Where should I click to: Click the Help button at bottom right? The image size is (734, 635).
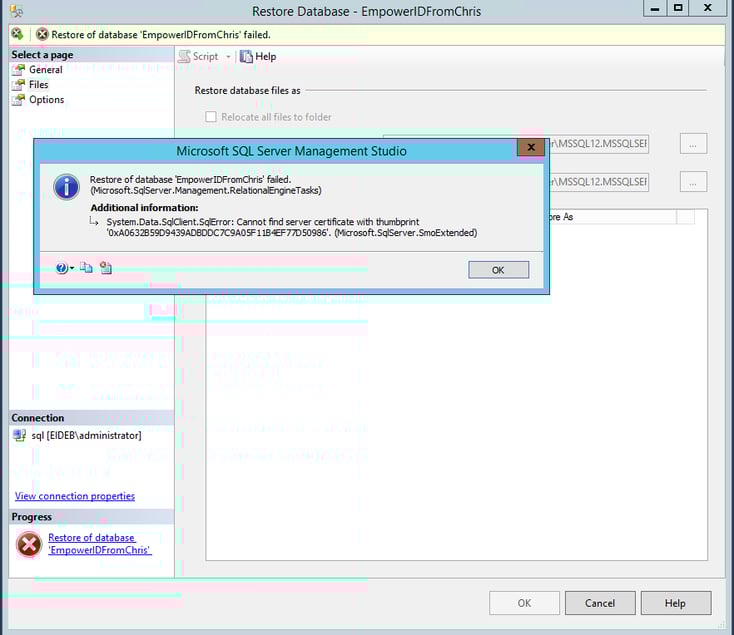pos(675,603)
